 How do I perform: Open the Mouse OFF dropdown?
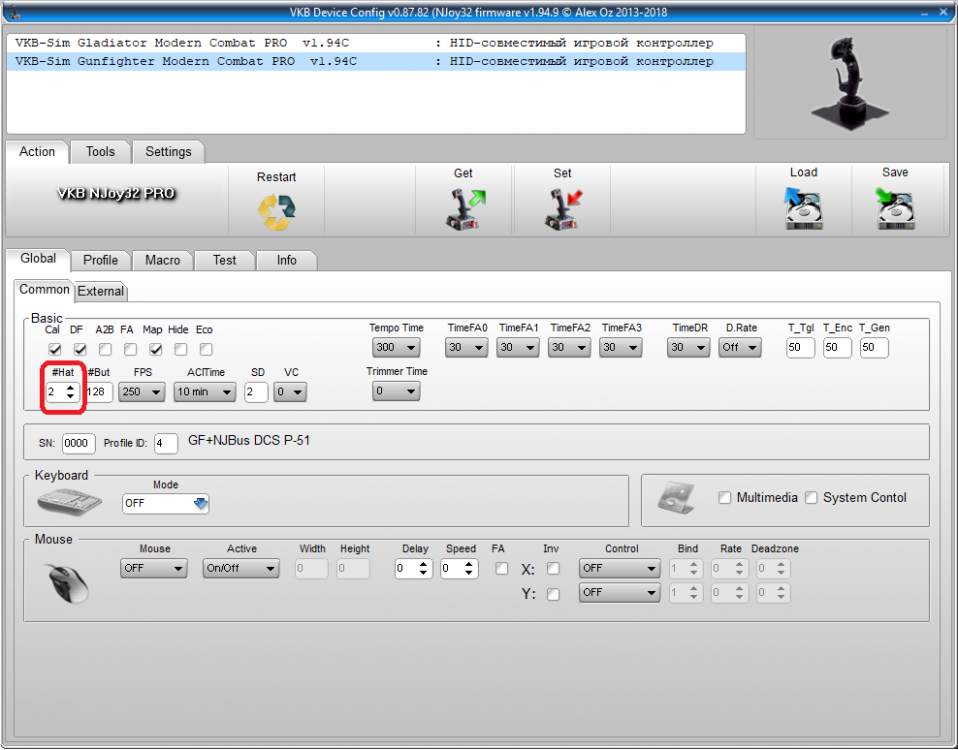(x=153, y=569)
